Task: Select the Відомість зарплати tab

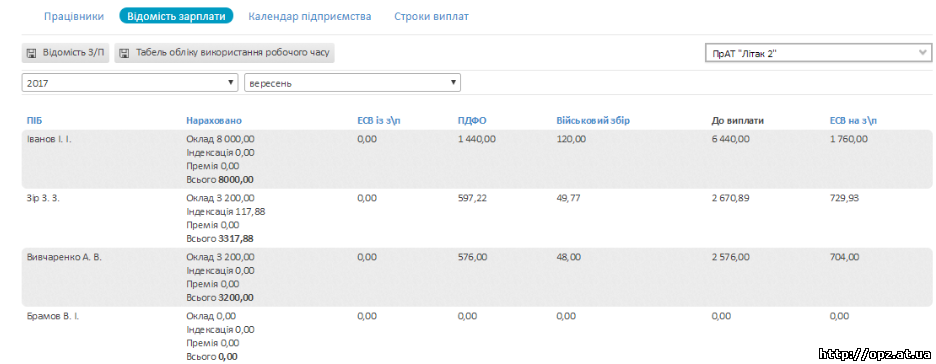Action: (176, 16)
